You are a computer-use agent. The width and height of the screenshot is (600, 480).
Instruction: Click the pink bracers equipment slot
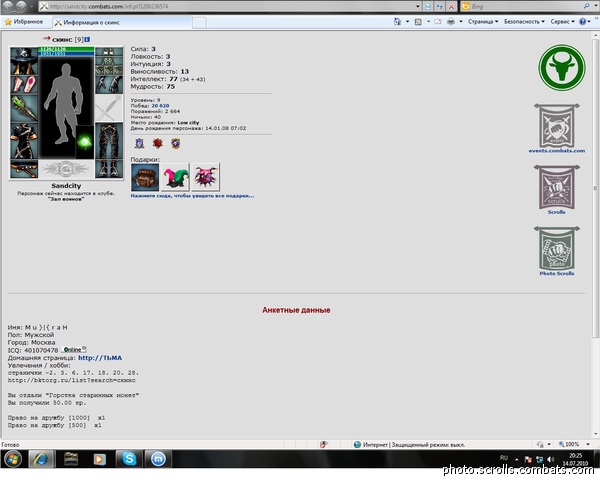pos(24,85)
